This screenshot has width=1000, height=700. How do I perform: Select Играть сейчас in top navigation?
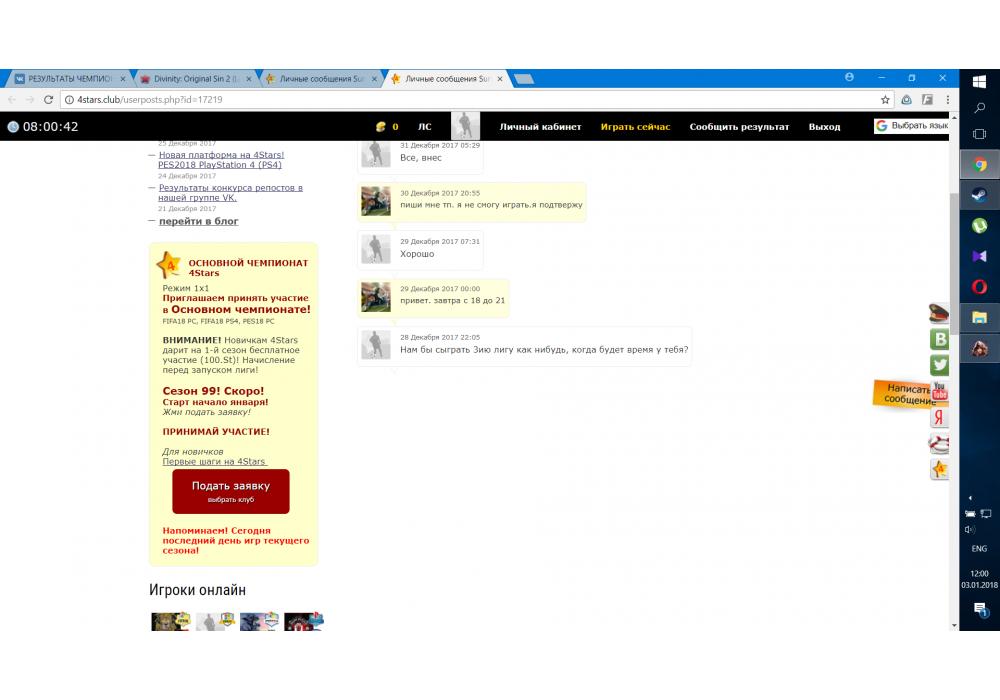point(635,127)
